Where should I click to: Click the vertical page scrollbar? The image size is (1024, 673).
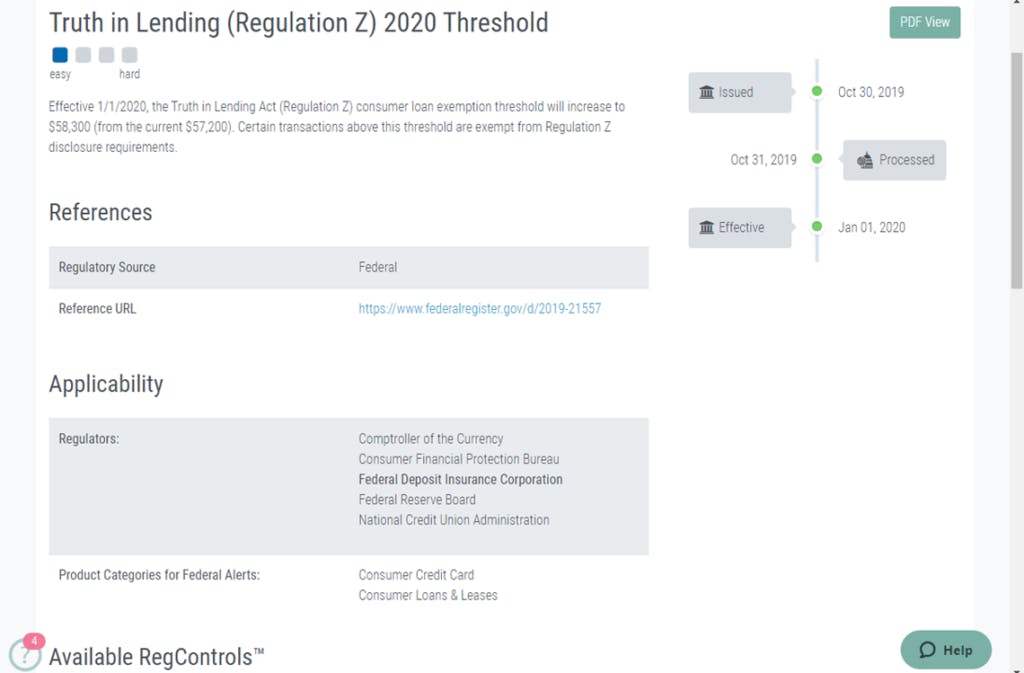[1016, 170]
